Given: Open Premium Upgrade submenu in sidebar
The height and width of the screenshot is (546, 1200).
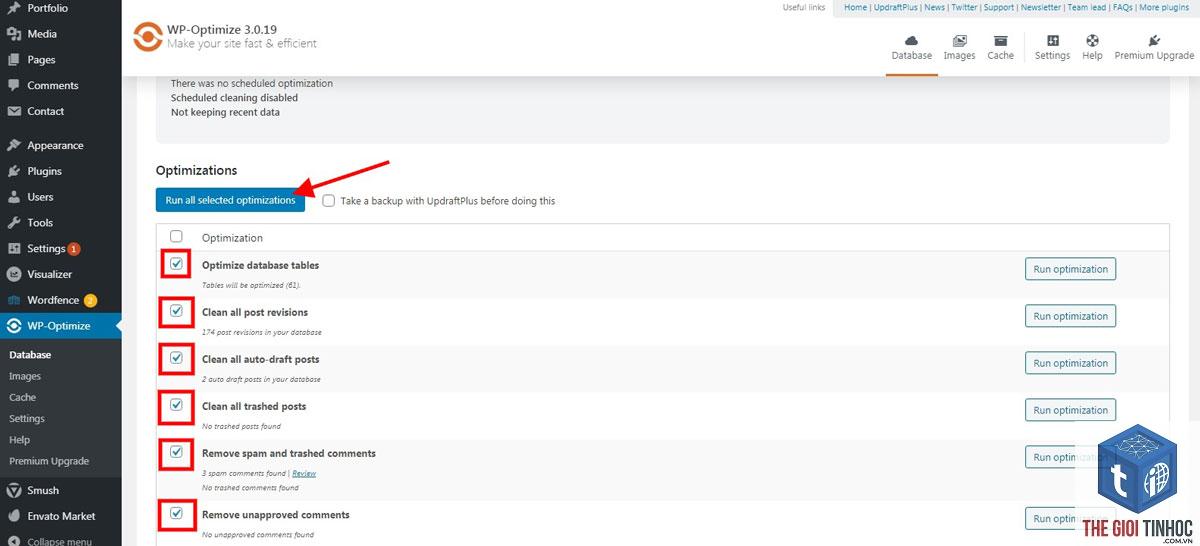Looking at the screenshot, I should point(49,461).
